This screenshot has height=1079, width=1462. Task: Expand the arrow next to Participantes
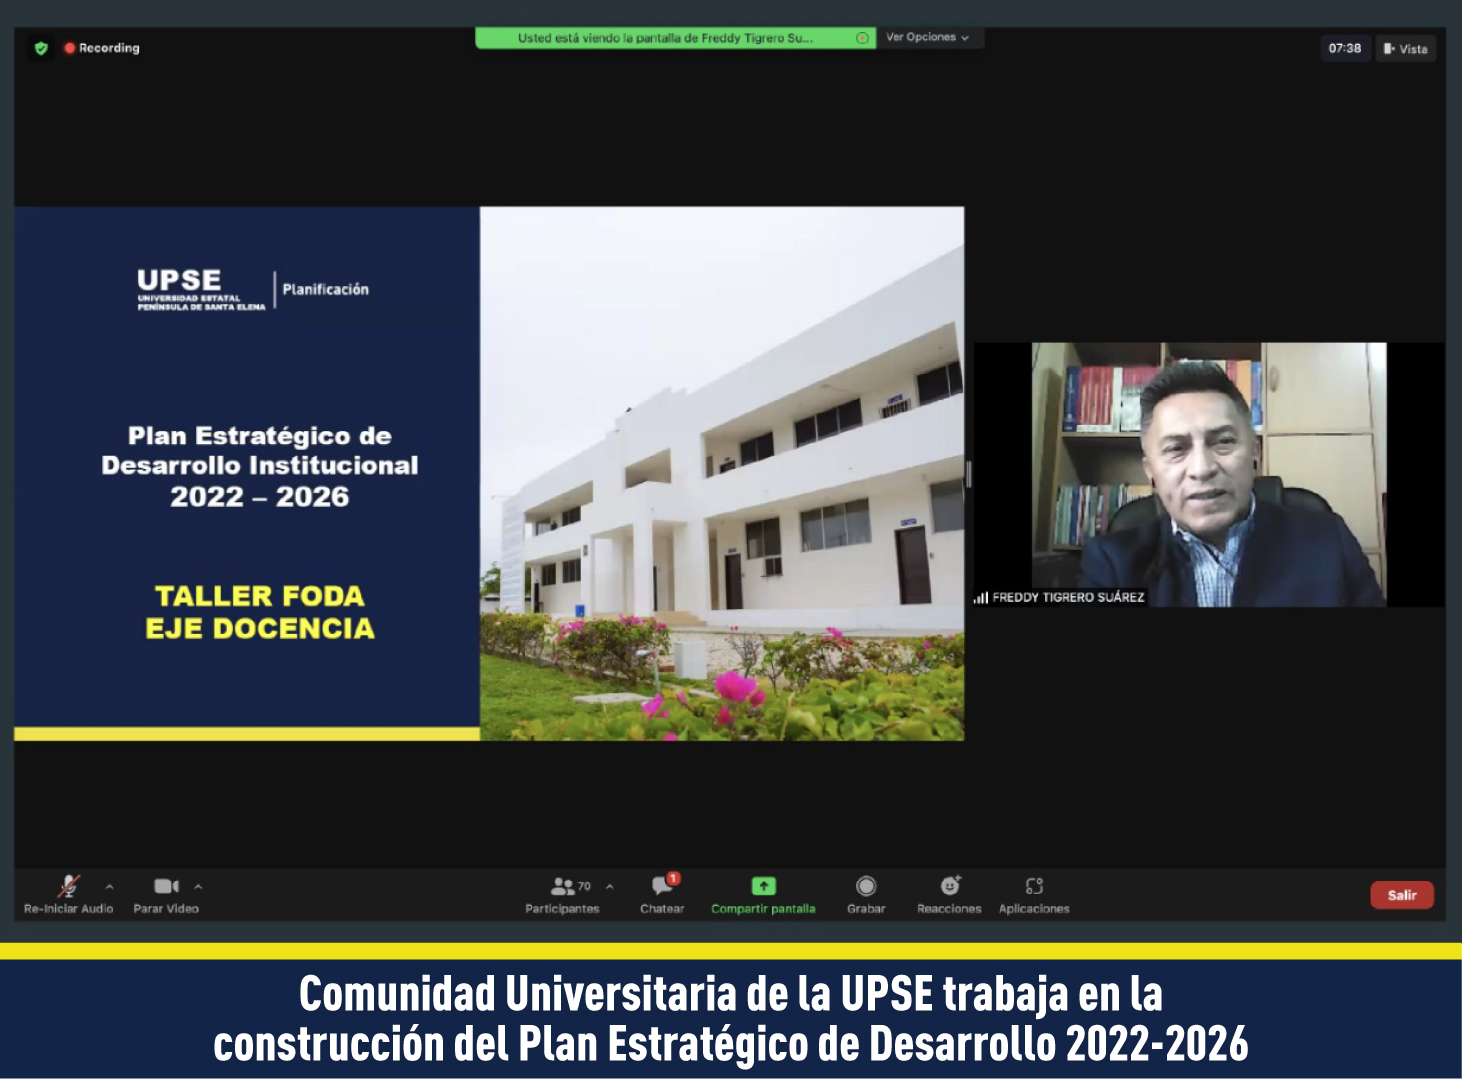(610, 887)
